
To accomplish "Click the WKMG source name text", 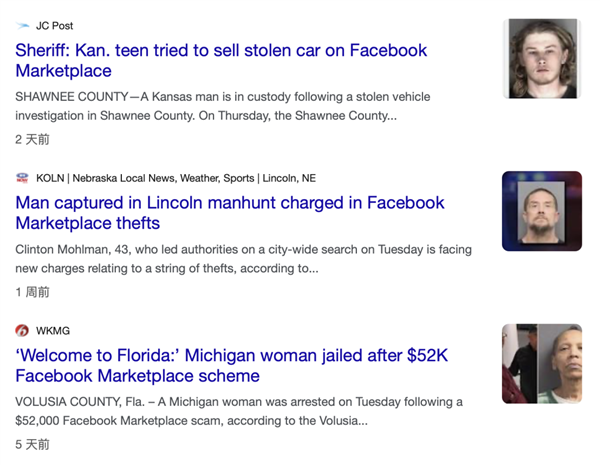I will coord(53,331).
